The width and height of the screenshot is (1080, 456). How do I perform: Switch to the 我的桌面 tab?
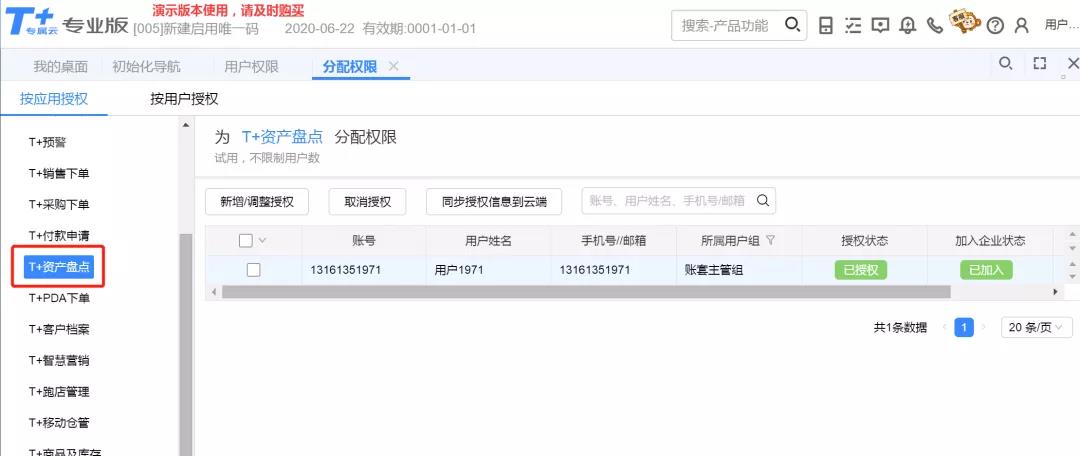point(61,67)
